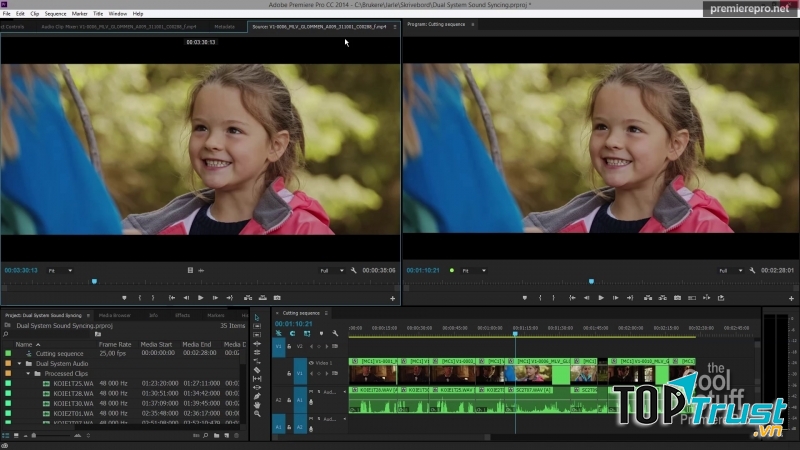The height and width of the screenshot is (450, 800).
Task: Add a marker in the timeline header
Action: click(x=321, y=333)
